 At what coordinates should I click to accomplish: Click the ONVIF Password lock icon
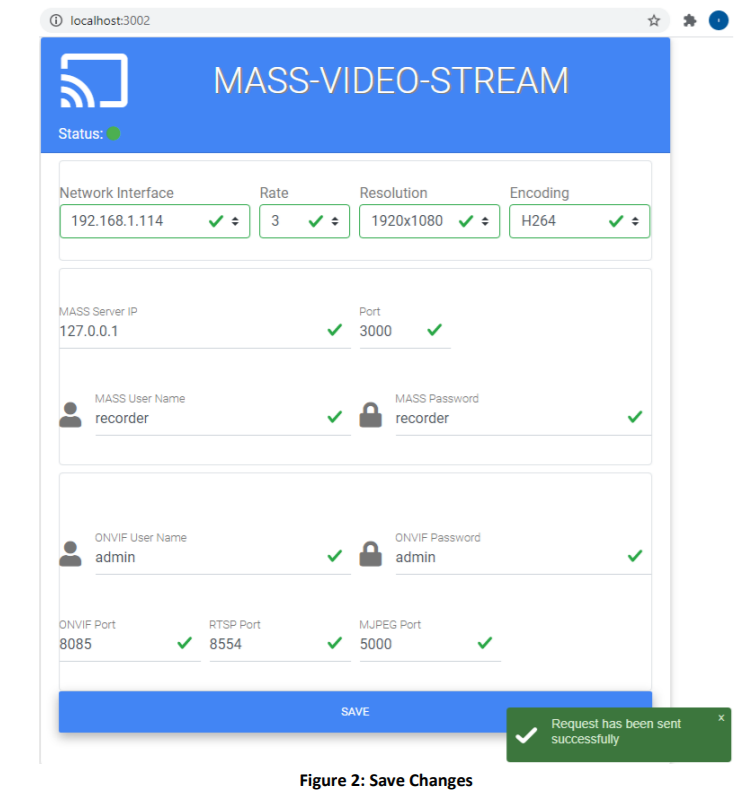(370, 554)
